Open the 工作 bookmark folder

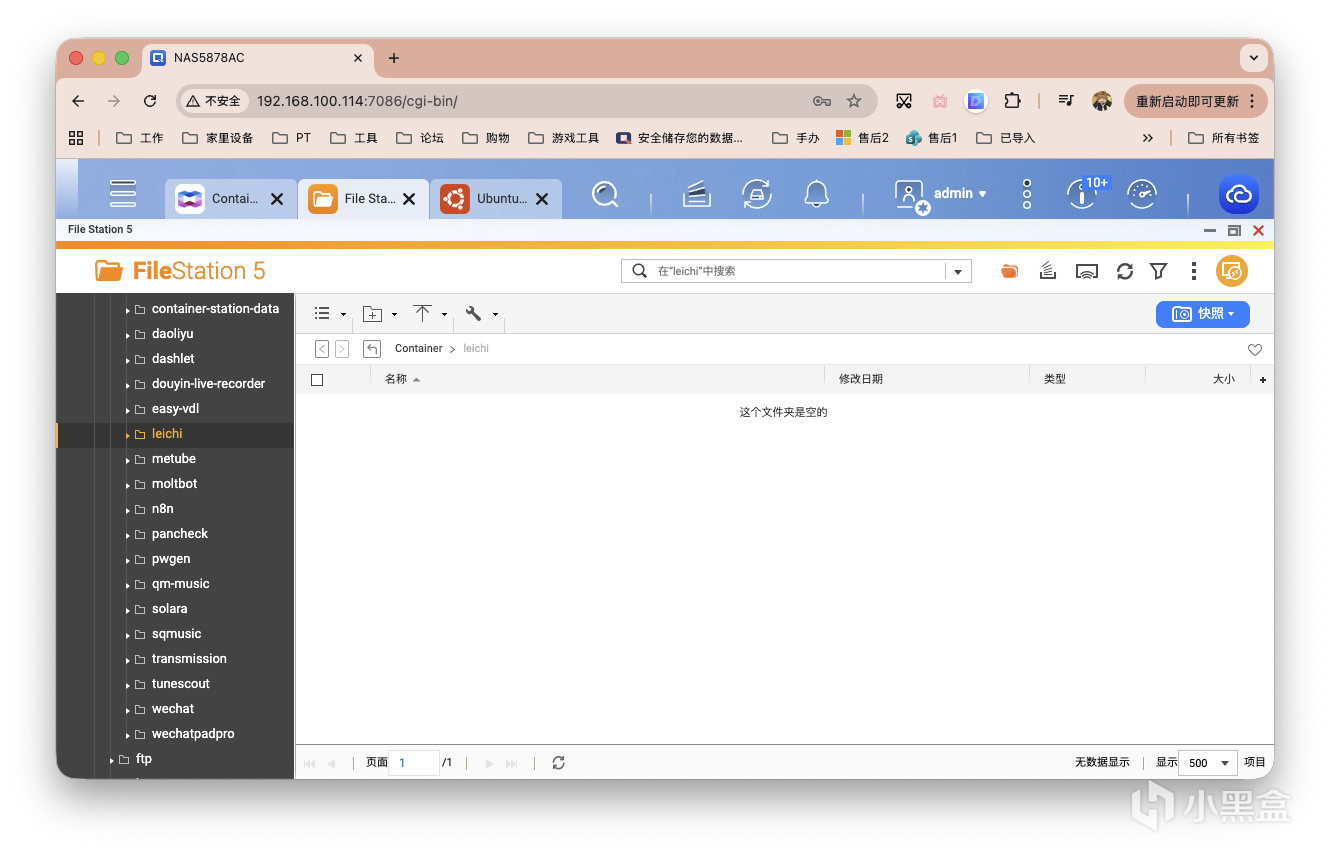140,138
